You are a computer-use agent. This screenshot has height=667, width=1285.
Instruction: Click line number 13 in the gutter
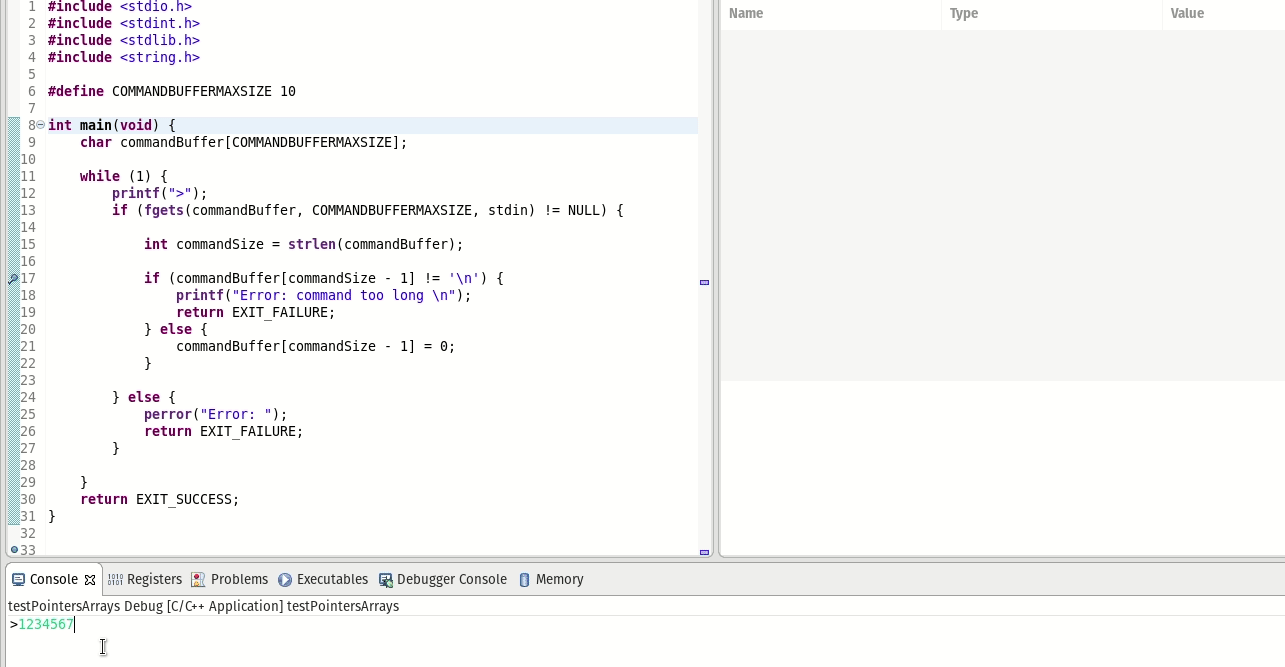(x=28, y=210)
